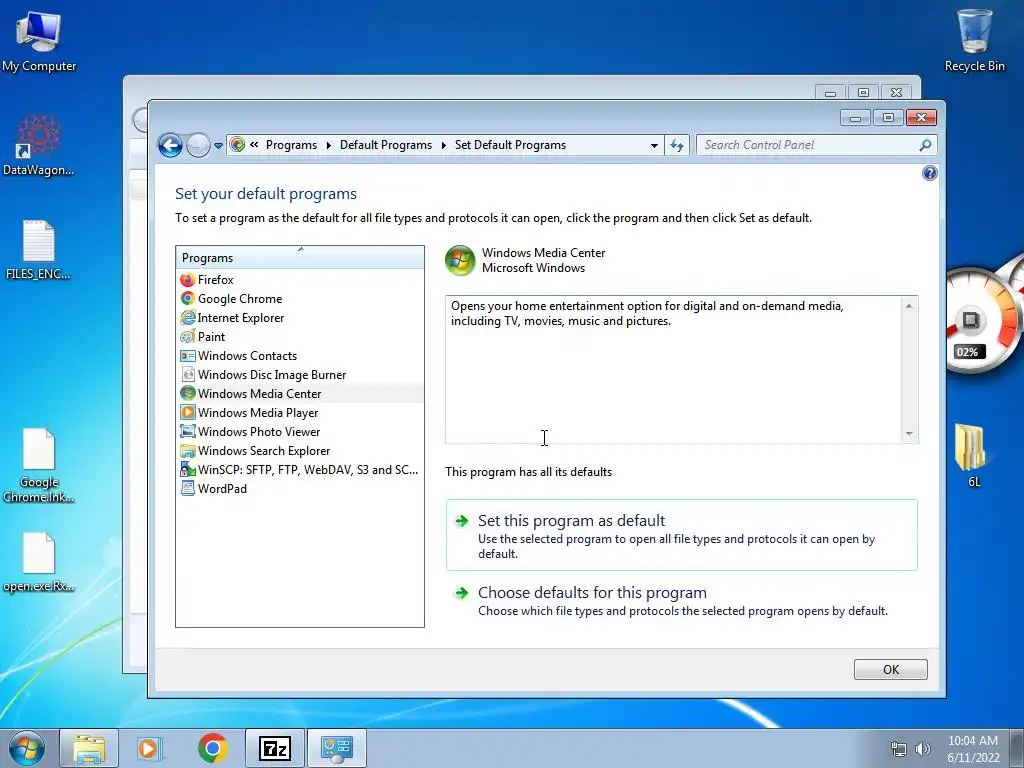The height and width of the screenshot is (768, 1024).
Task: Click the Control Panel address bar icon
Action: click(x=238, y=144)
